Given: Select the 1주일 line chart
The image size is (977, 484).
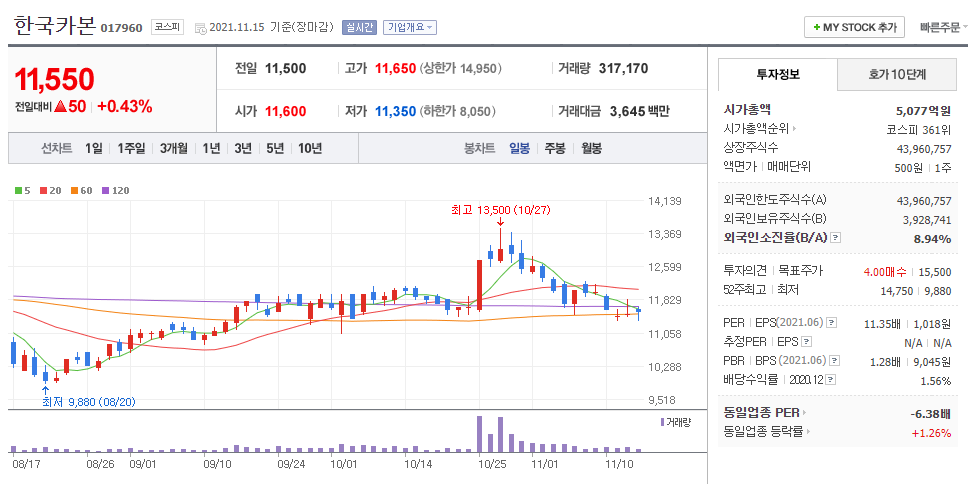Looking at the screenshot, I should 131,149.
